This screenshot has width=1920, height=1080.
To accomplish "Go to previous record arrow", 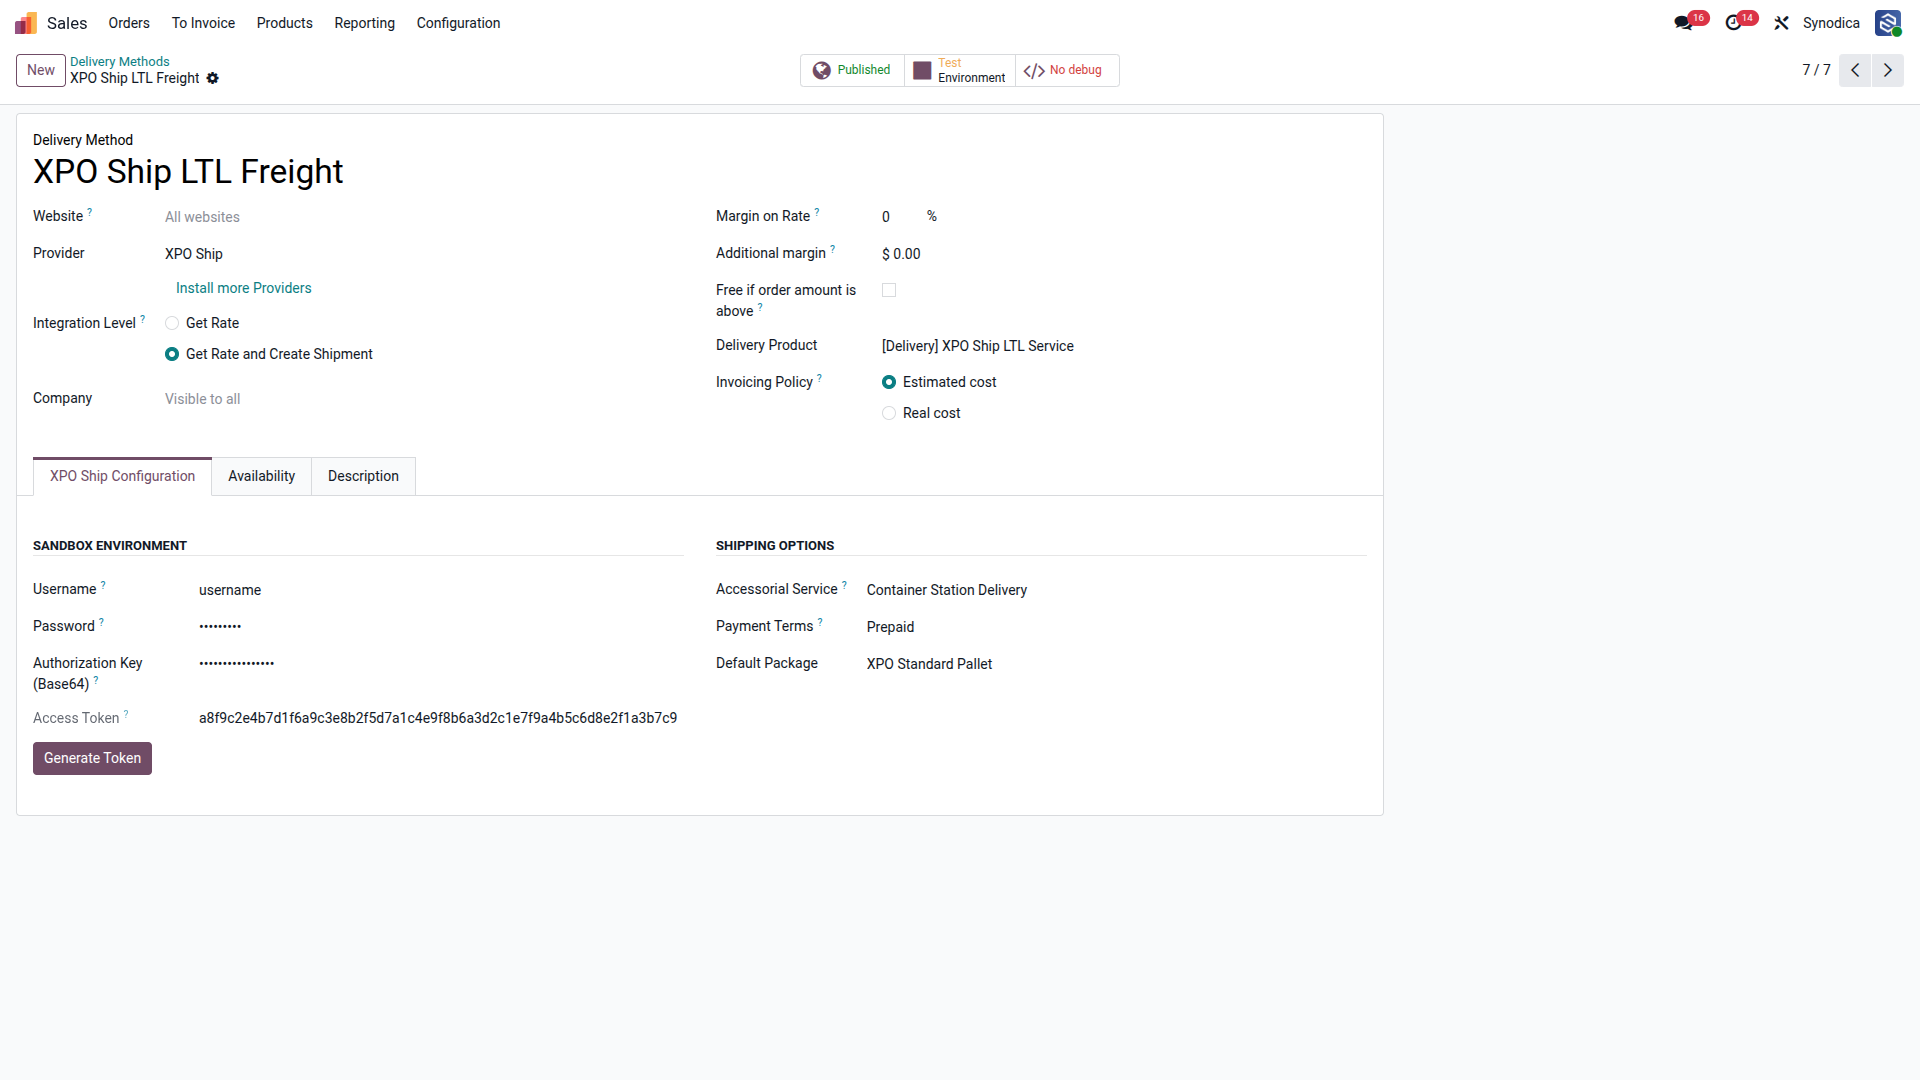I will coord(1855,70).
